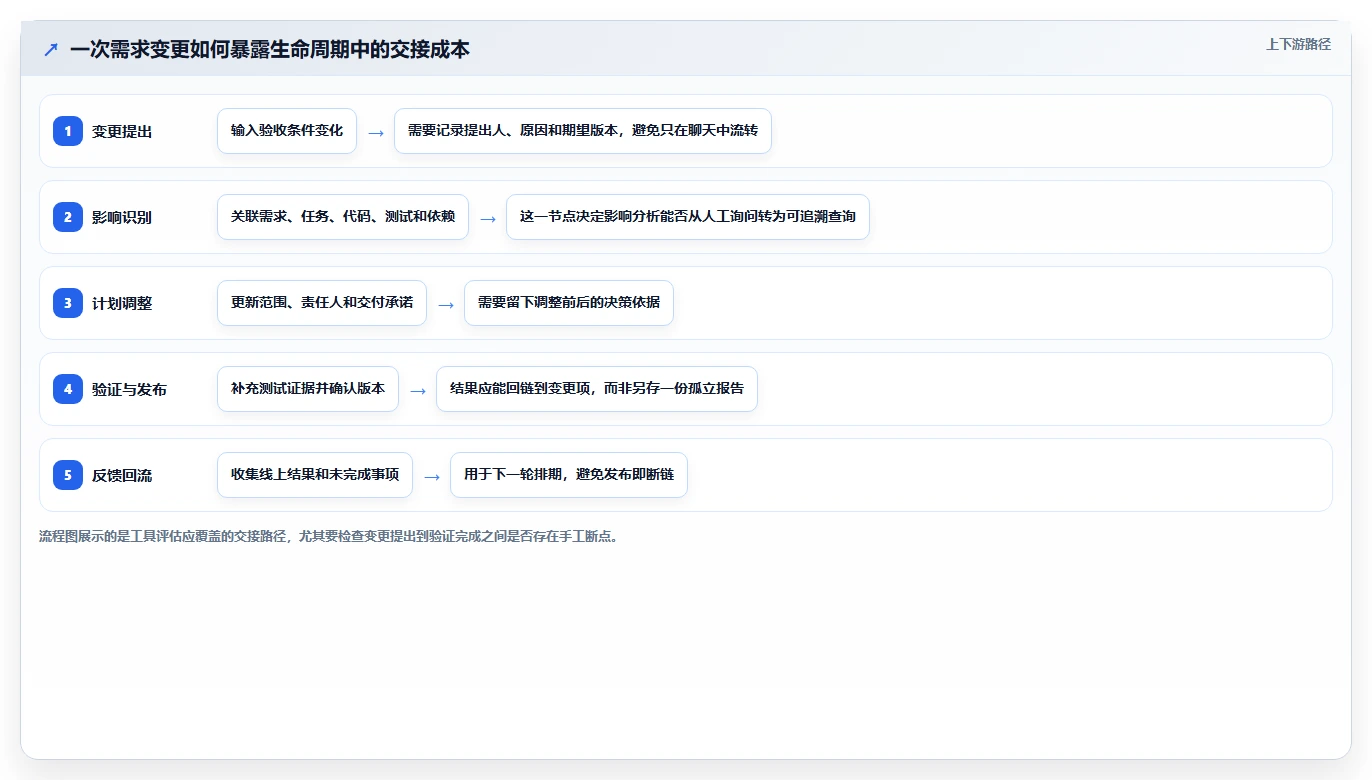The height and width of the screenshot is (780, 1372).
Task: Click the 需要记录提出人、原因和期望版本 box
Action: tap(583, 131)
